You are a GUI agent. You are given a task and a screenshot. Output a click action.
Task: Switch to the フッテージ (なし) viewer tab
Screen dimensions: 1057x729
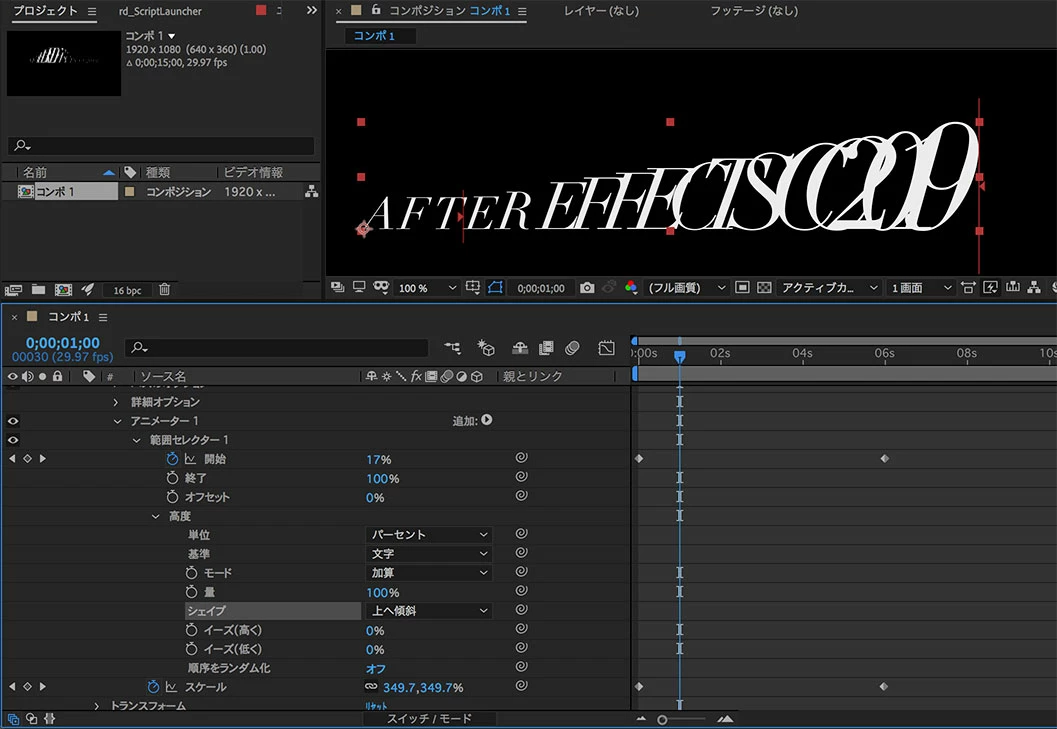754,11
